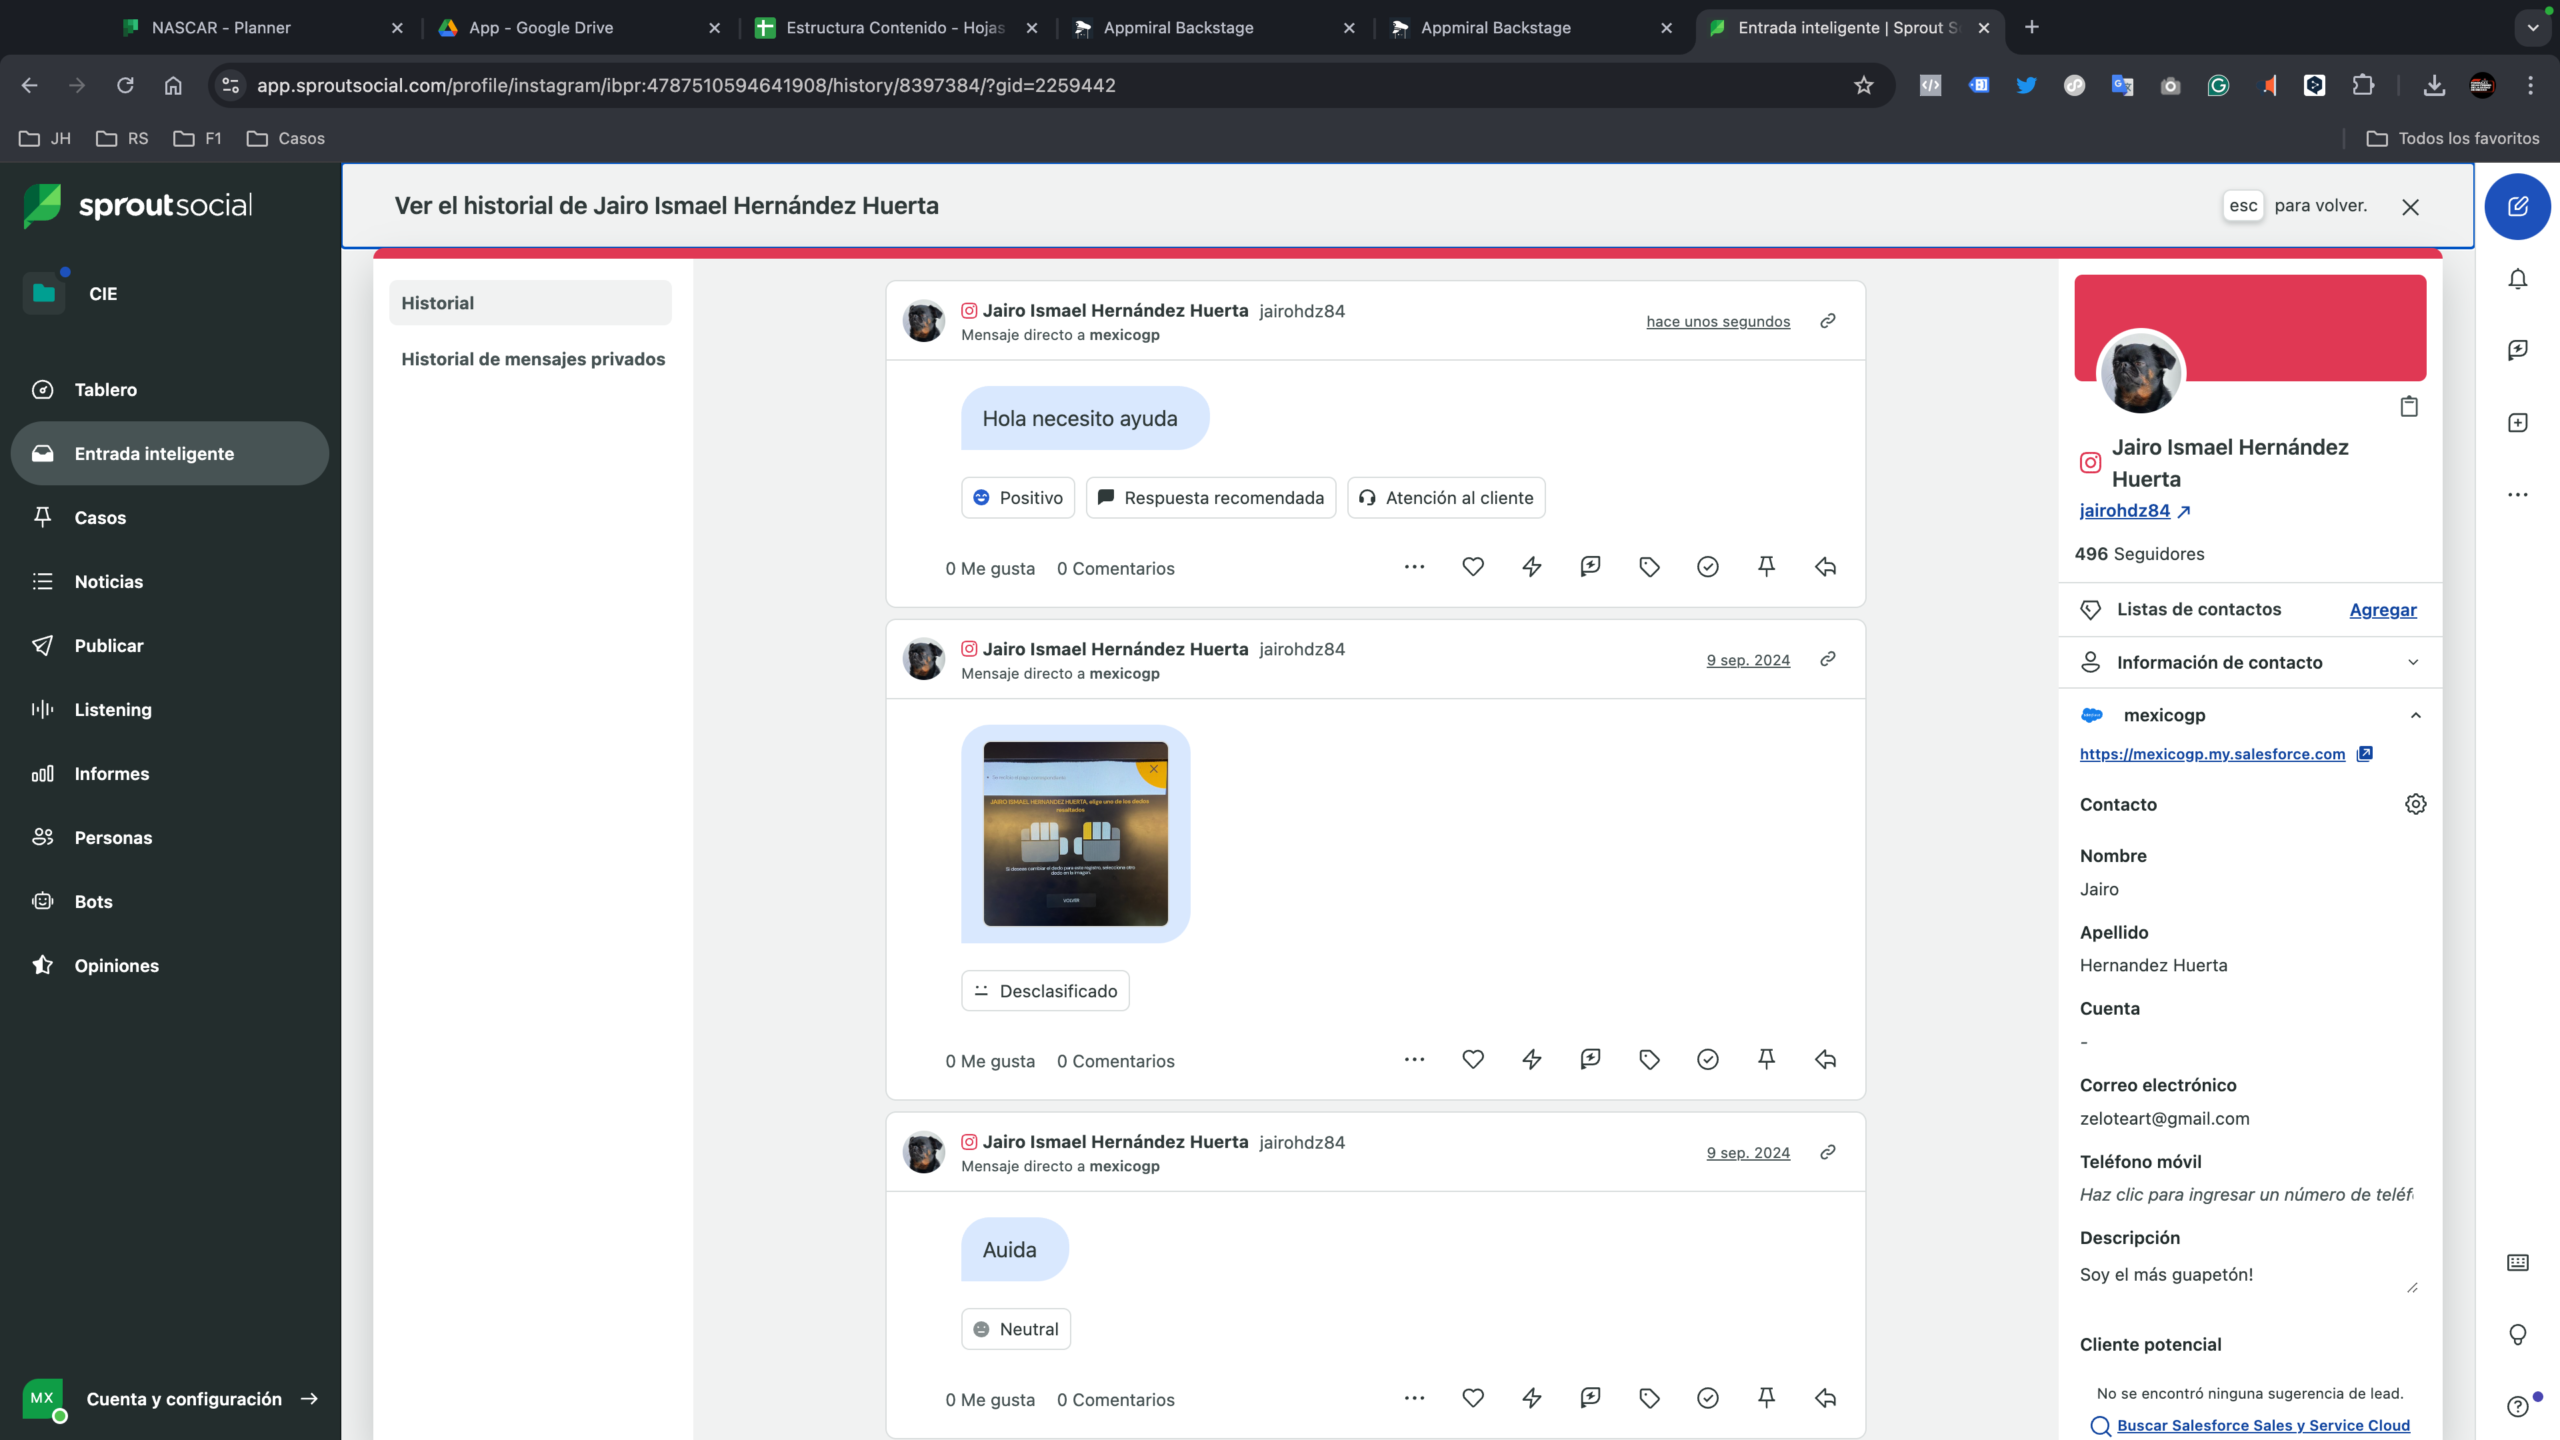This screenshot has width=2560, height=1440.
Task: Click Agregar link for contact lists
Action: tap(2383, 610)
